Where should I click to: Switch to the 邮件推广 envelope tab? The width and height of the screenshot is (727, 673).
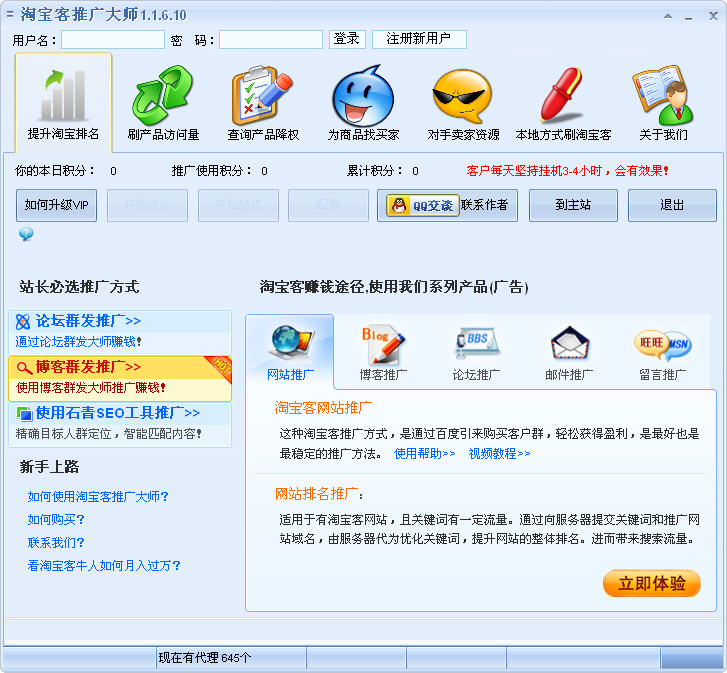(569, 352)
